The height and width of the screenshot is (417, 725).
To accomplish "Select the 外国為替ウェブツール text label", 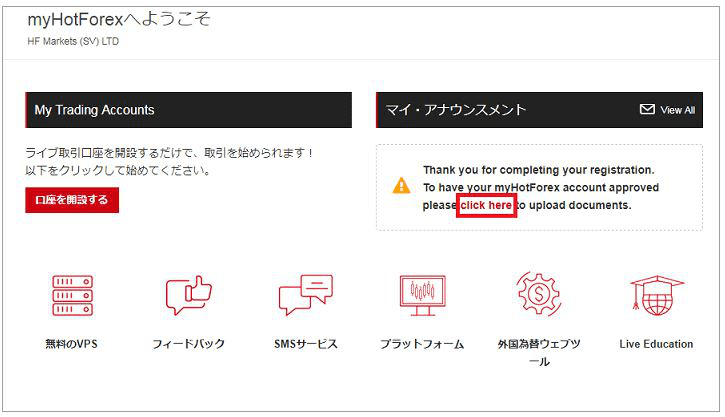I will pyautogui.click(x=539, y=352).
